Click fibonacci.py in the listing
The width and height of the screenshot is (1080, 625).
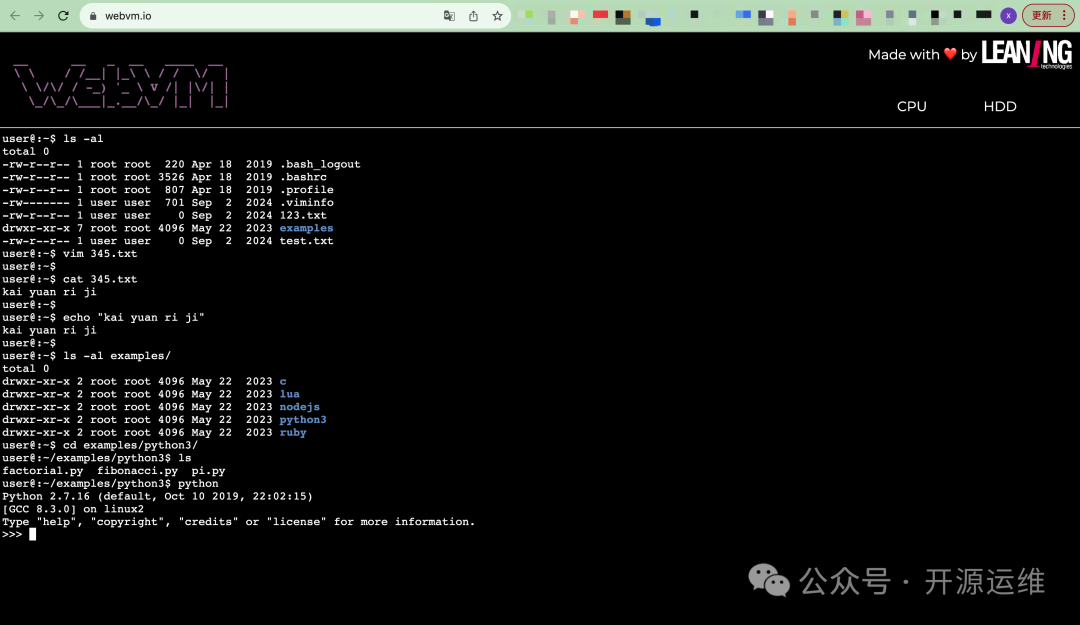tap(137, 471)
